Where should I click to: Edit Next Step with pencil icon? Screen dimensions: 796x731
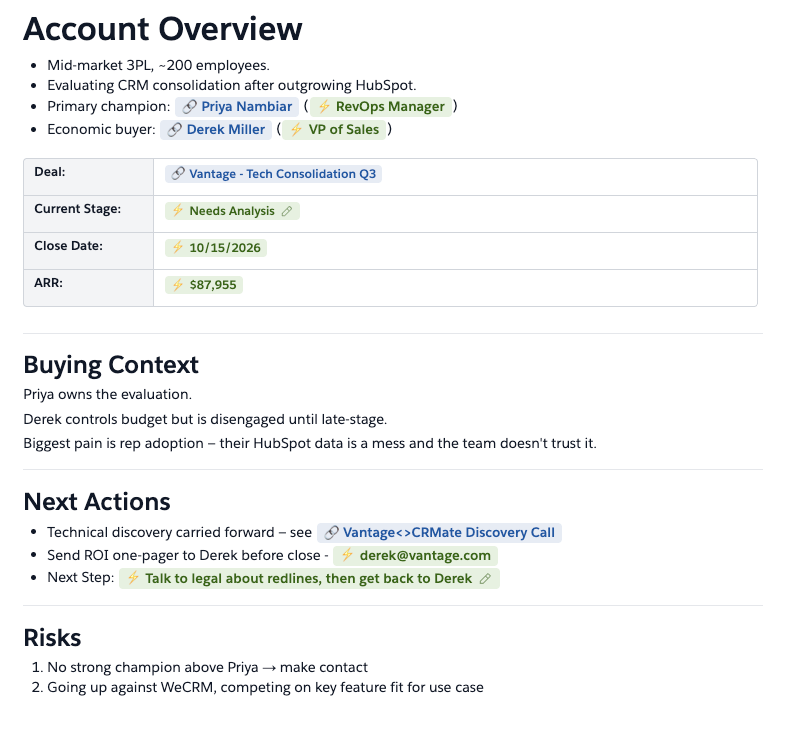485,579
